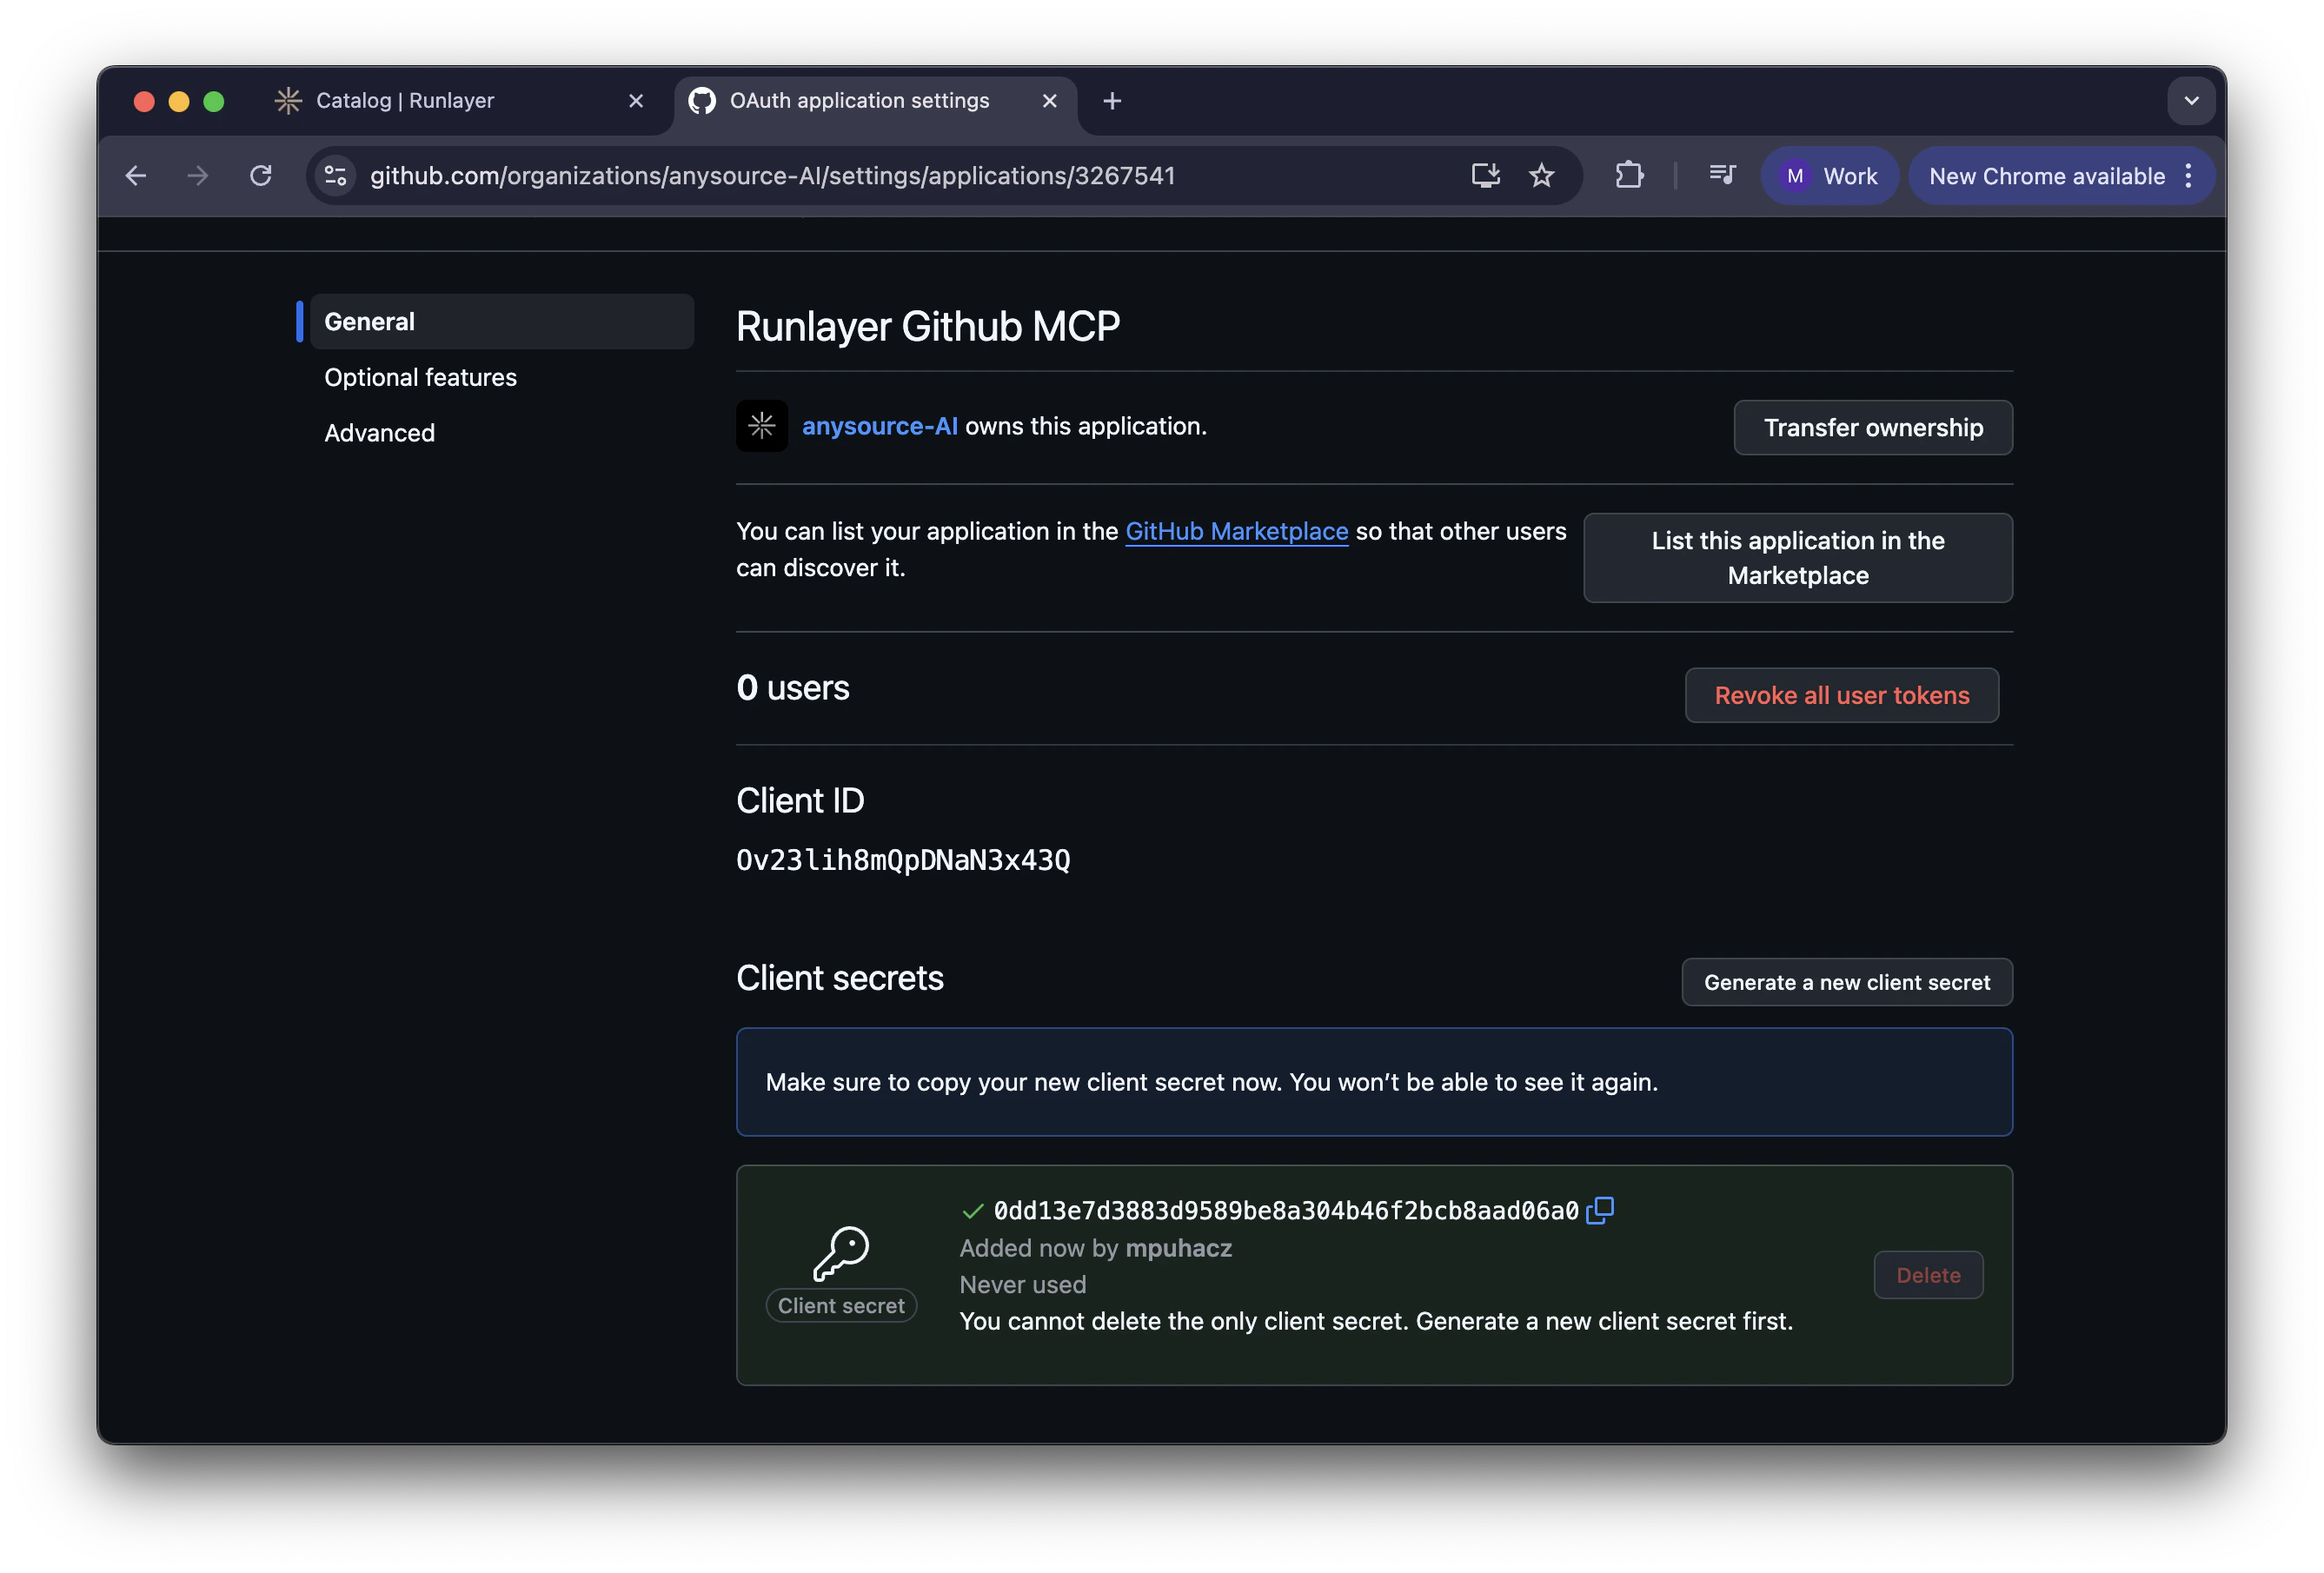The height and width of the screenshot is (1573, 2324).
Task: Click Transfer ownership button
Action: (1872, 428)
